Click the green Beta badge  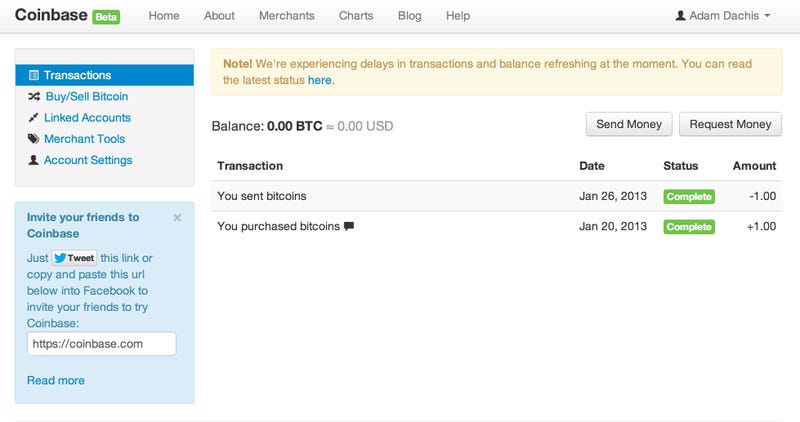106,17
